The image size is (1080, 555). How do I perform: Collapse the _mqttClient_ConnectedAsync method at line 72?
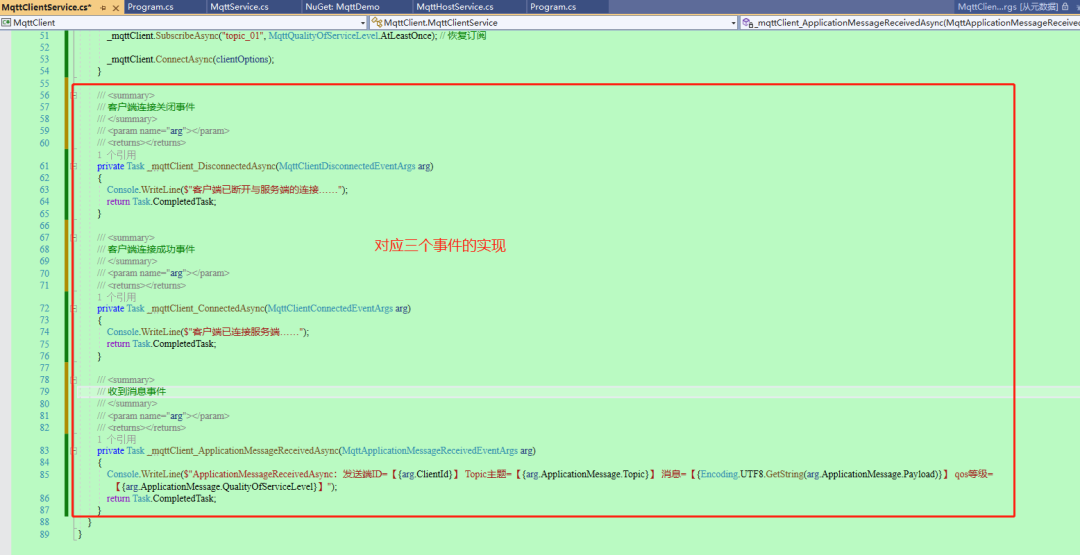click(x=74, y=308)
